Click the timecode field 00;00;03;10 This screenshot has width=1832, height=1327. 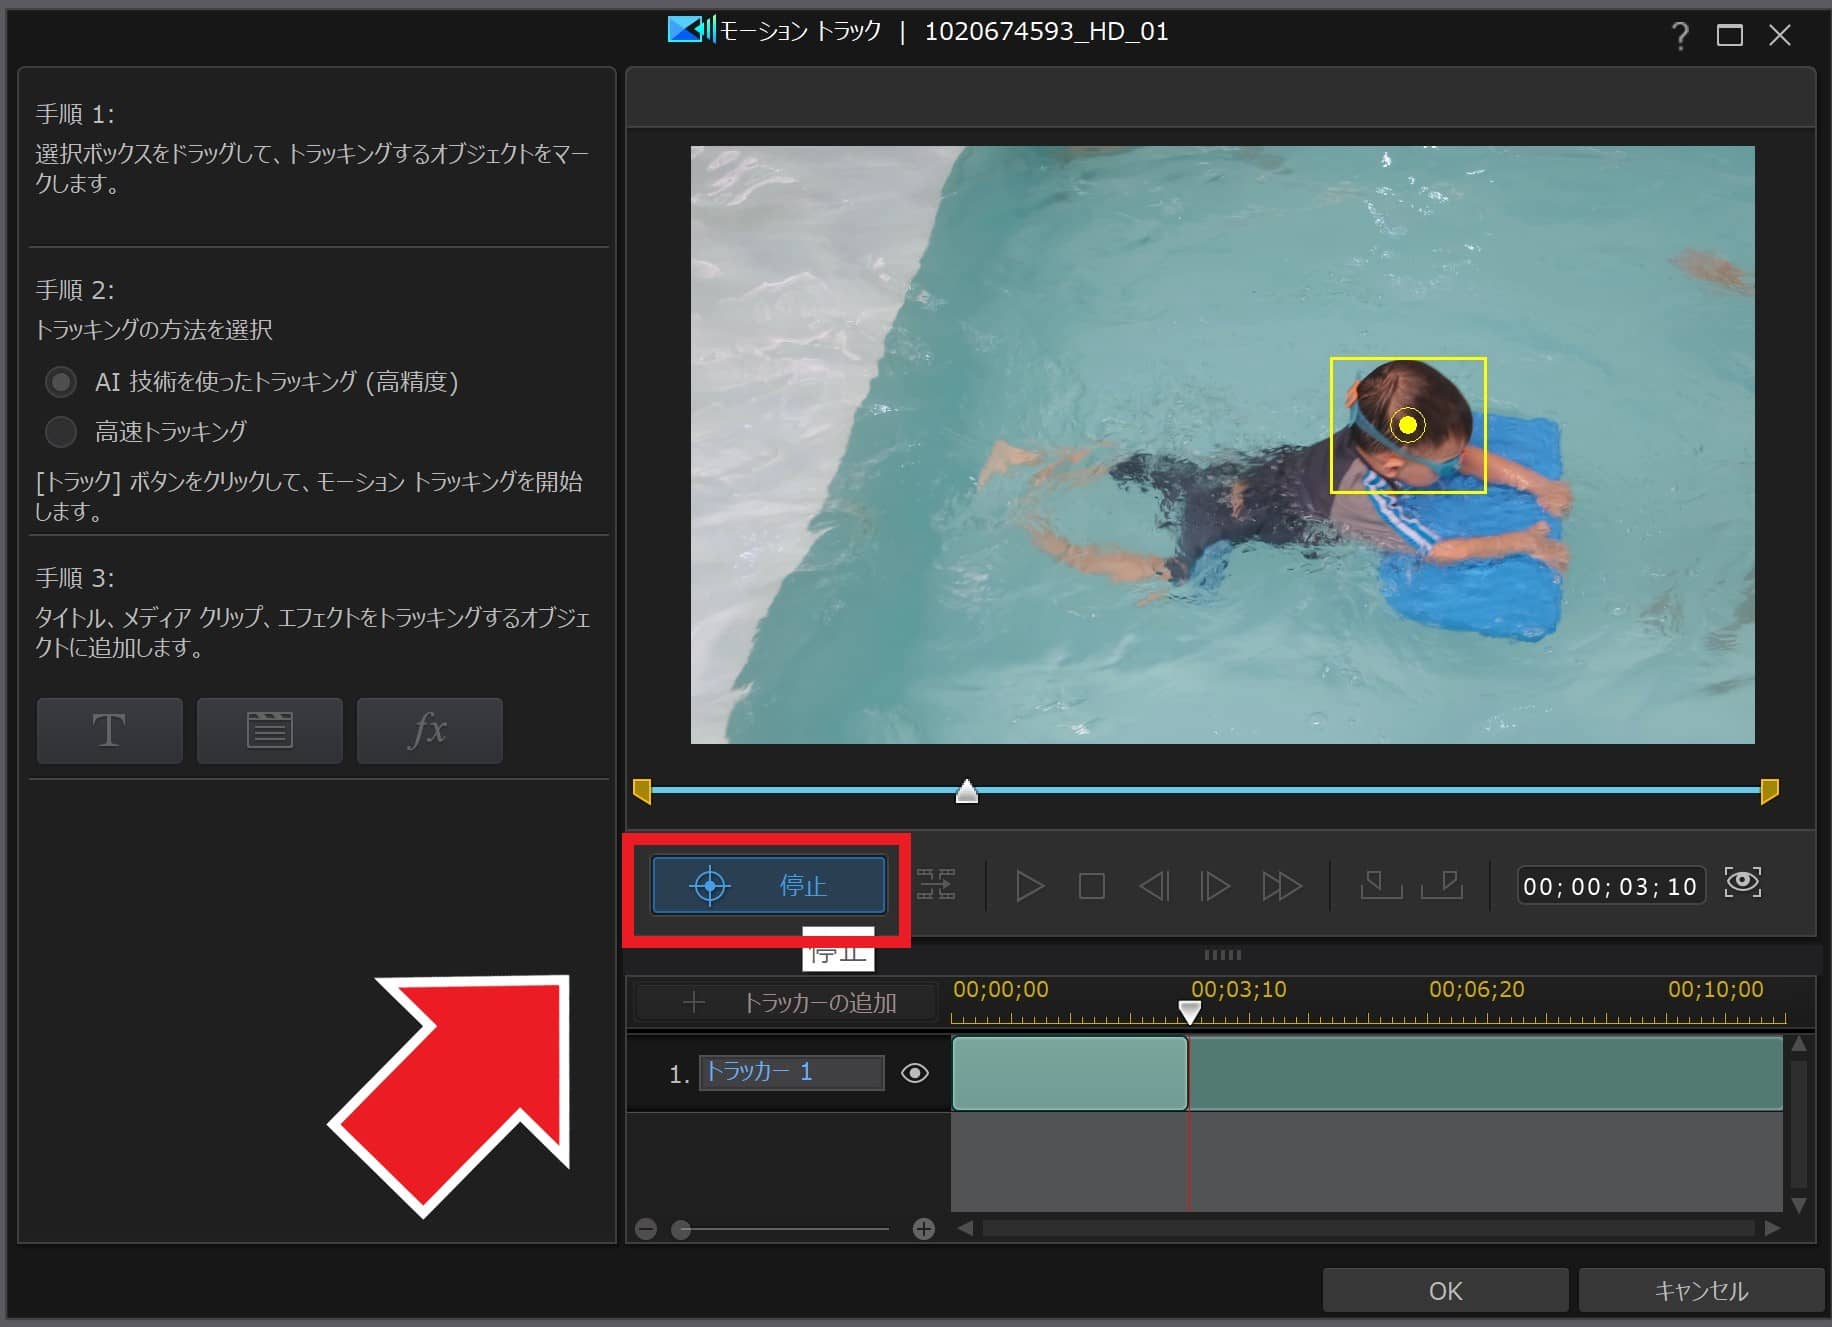(x=1610, y=886)
